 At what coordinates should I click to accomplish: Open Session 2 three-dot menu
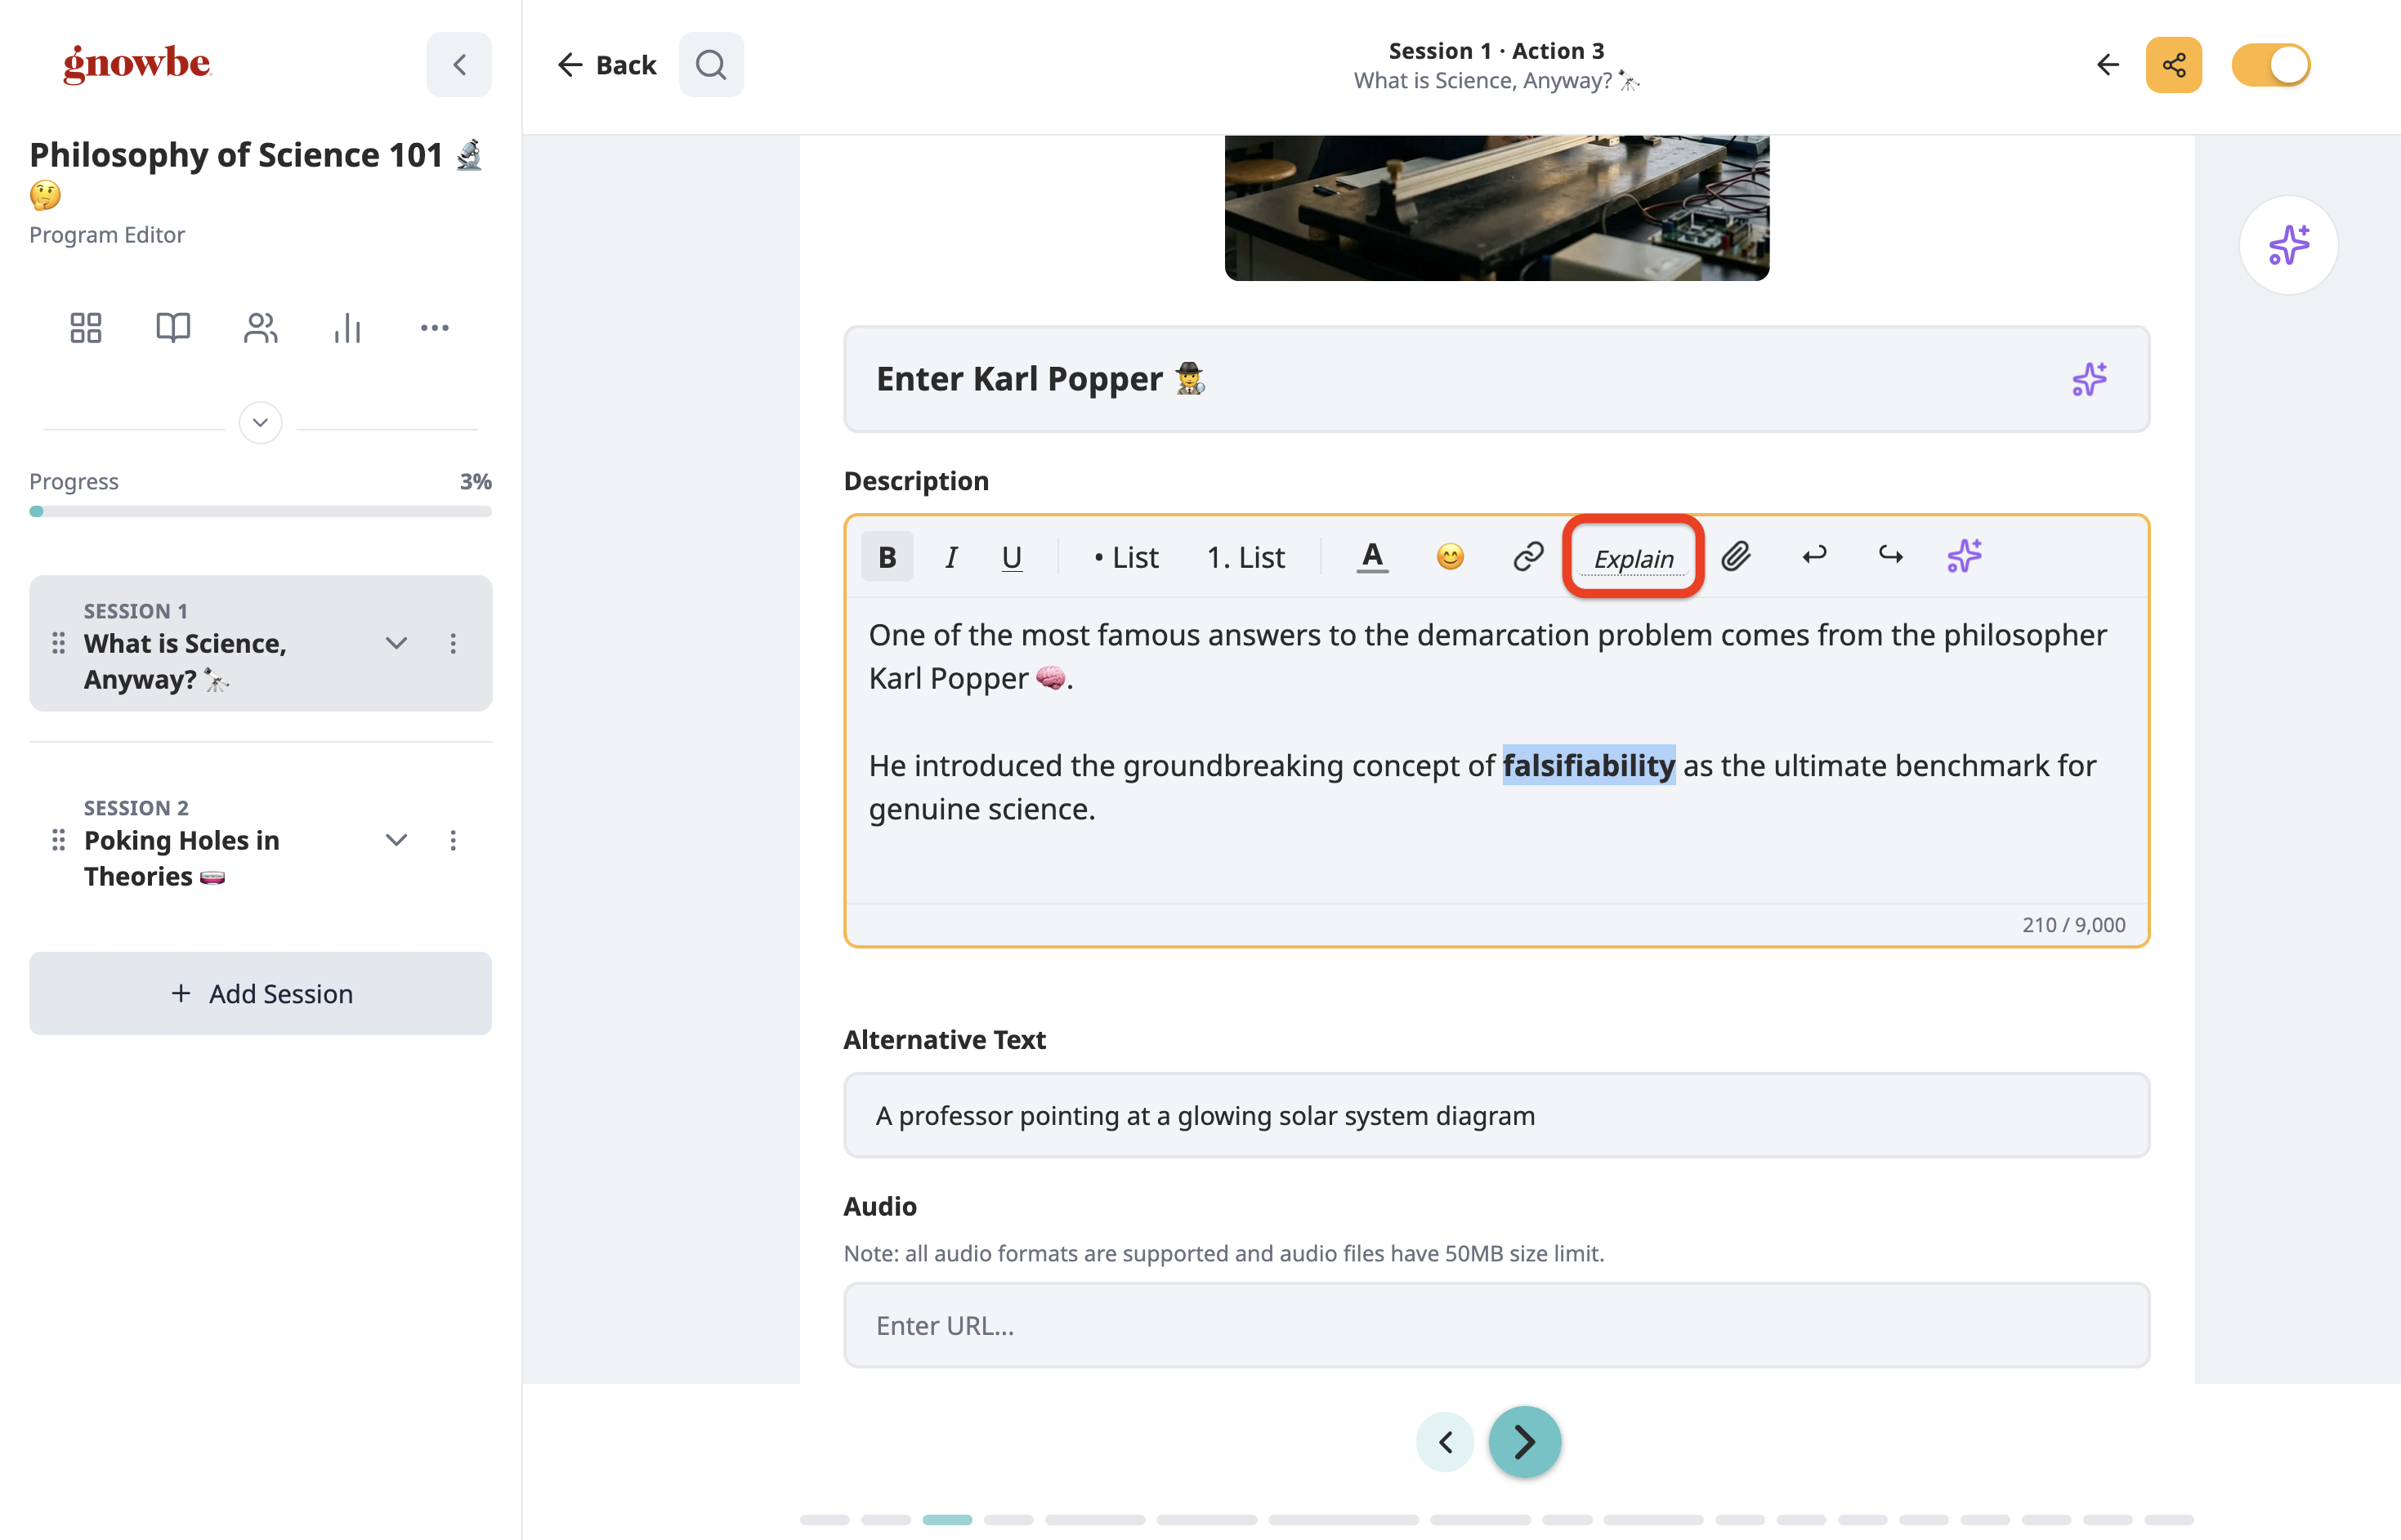pyautogui.click(x=453, y=840)
